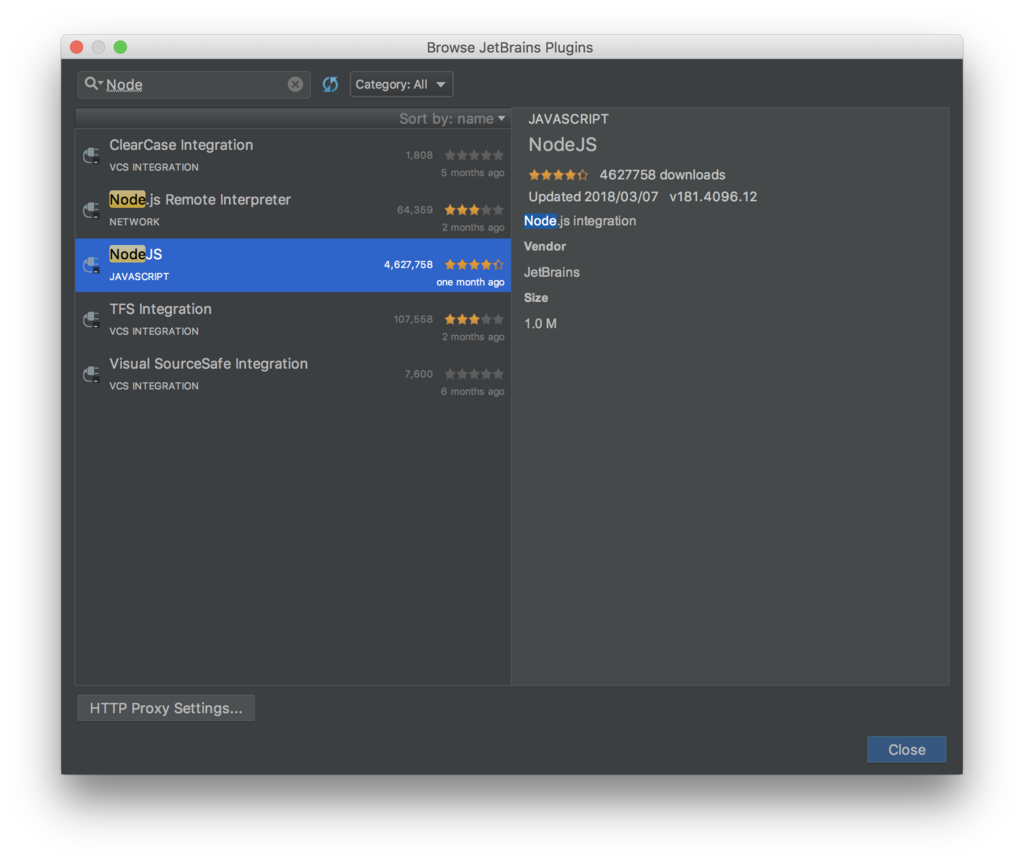Screen dimensions: 1024x862
Task: Click the 5 months ago label
Action: coord(472,173)
